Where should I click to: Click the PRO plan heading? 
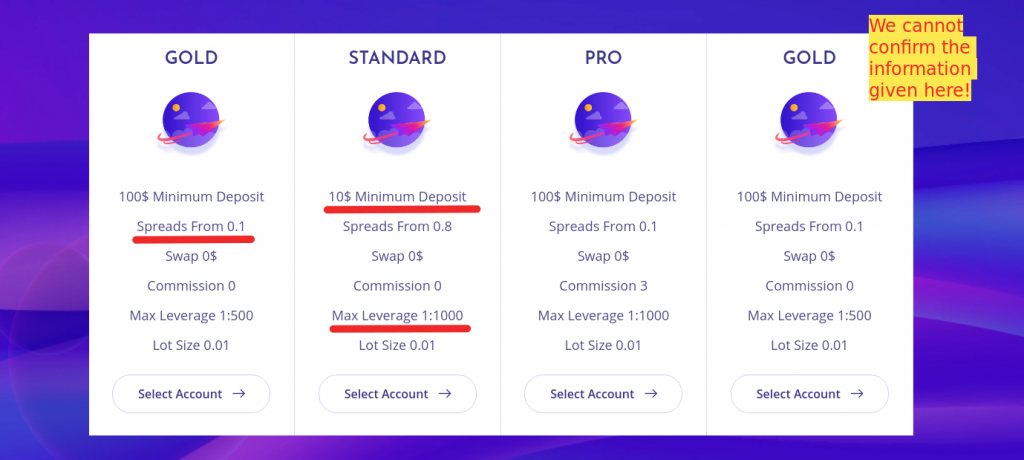point(603,58)
